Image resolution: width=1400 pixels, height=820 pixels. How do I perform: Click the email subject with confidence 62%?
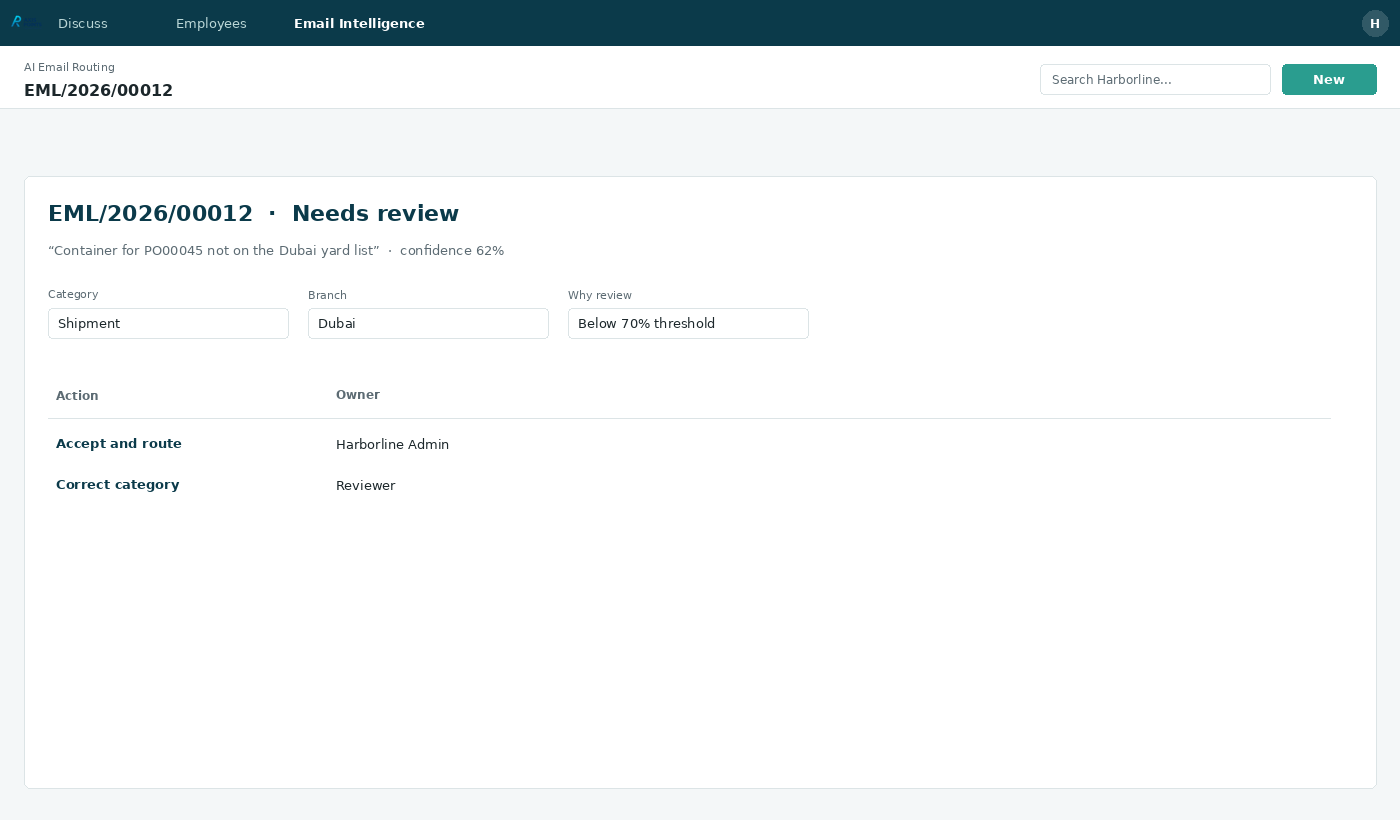pos(276,251)
